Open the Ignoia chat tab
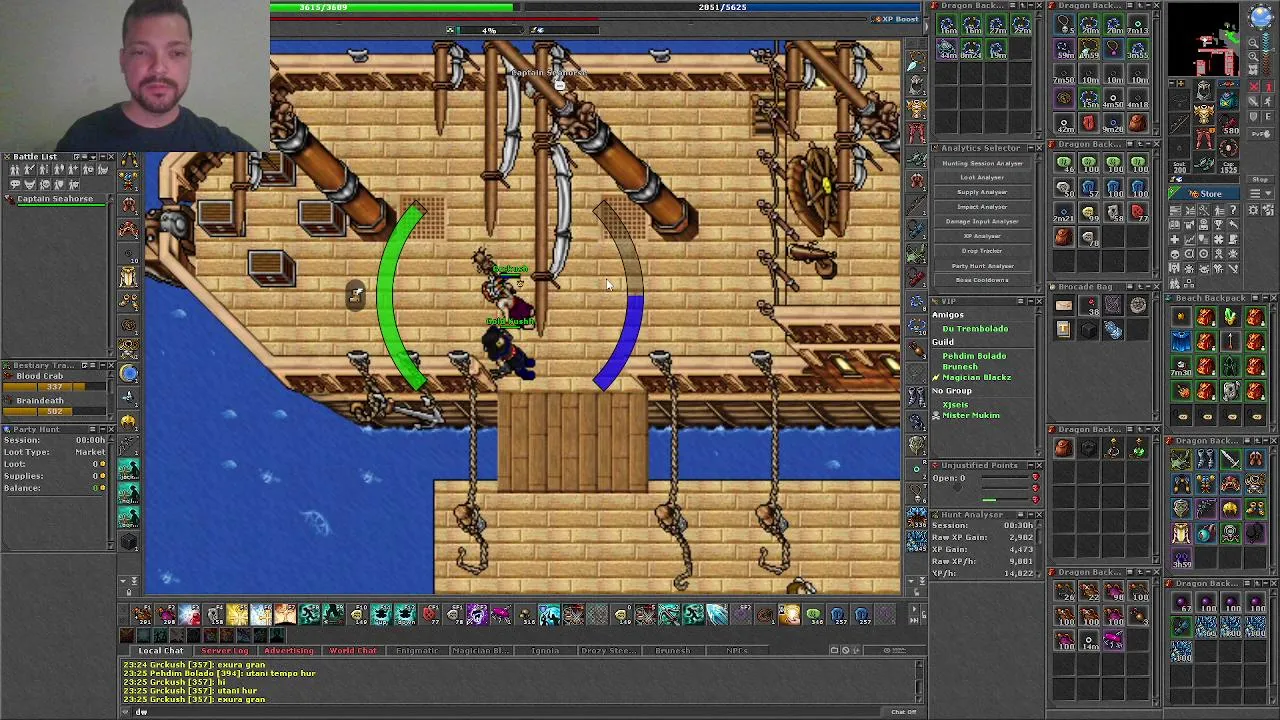Screen dimensions: 1280x720 (545, 651)
